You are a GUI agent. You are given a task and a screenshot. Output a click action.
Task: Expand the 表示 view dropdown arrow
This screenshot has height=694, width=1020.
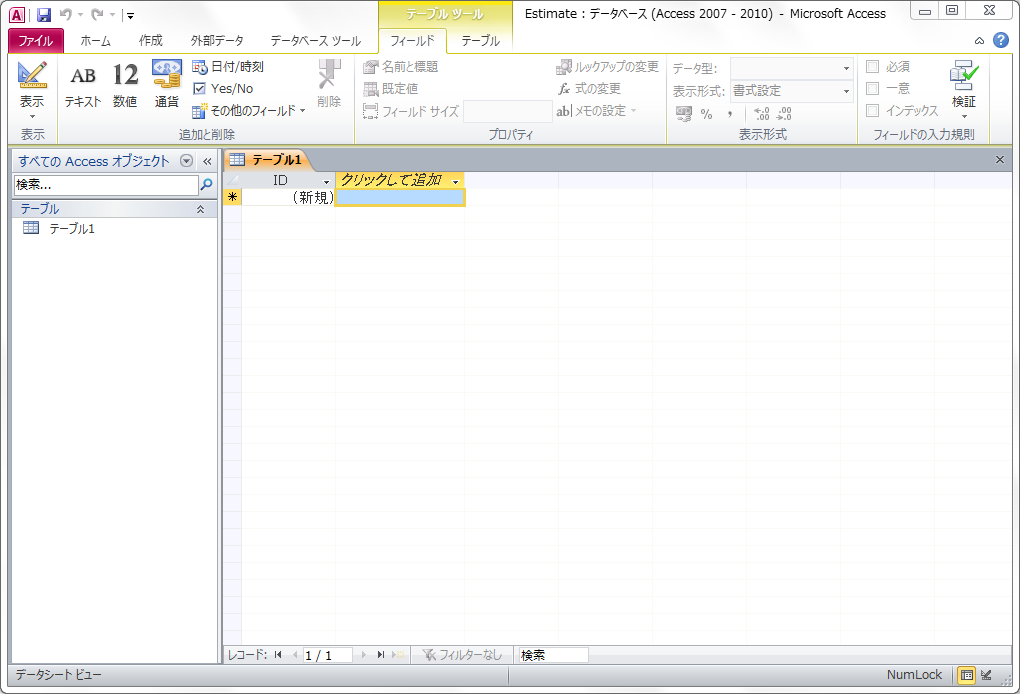pos(32,116)
